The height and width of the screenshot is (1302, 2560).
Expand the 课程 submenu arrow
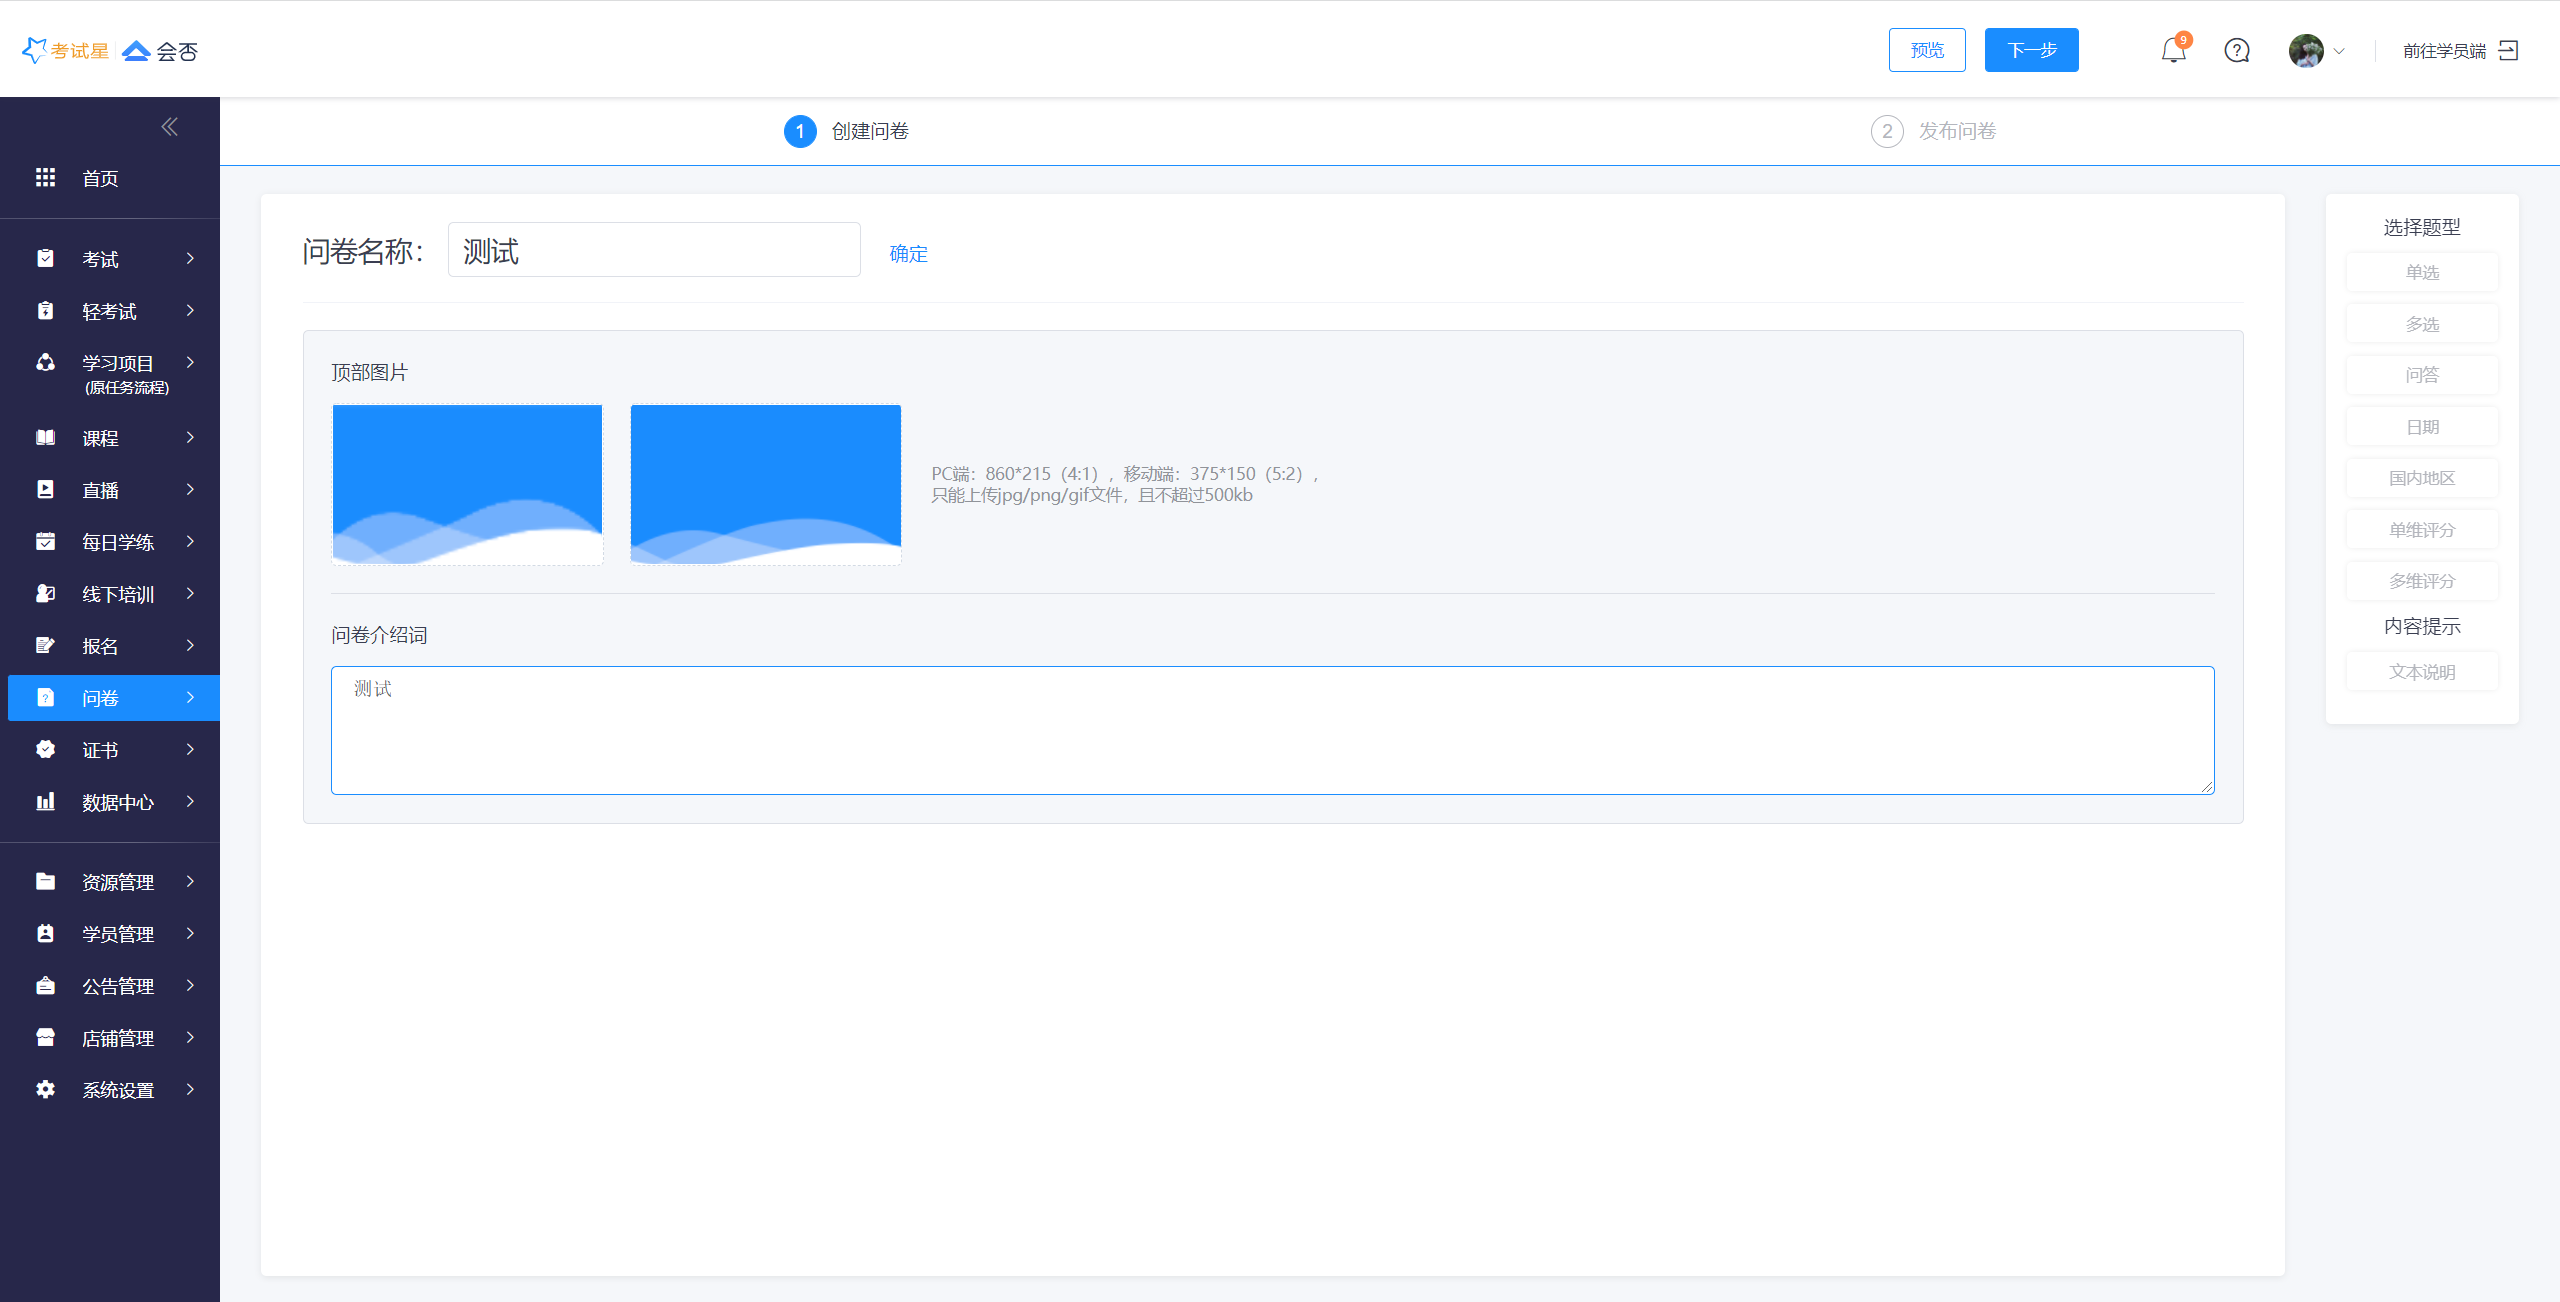[x=190, y=438]
